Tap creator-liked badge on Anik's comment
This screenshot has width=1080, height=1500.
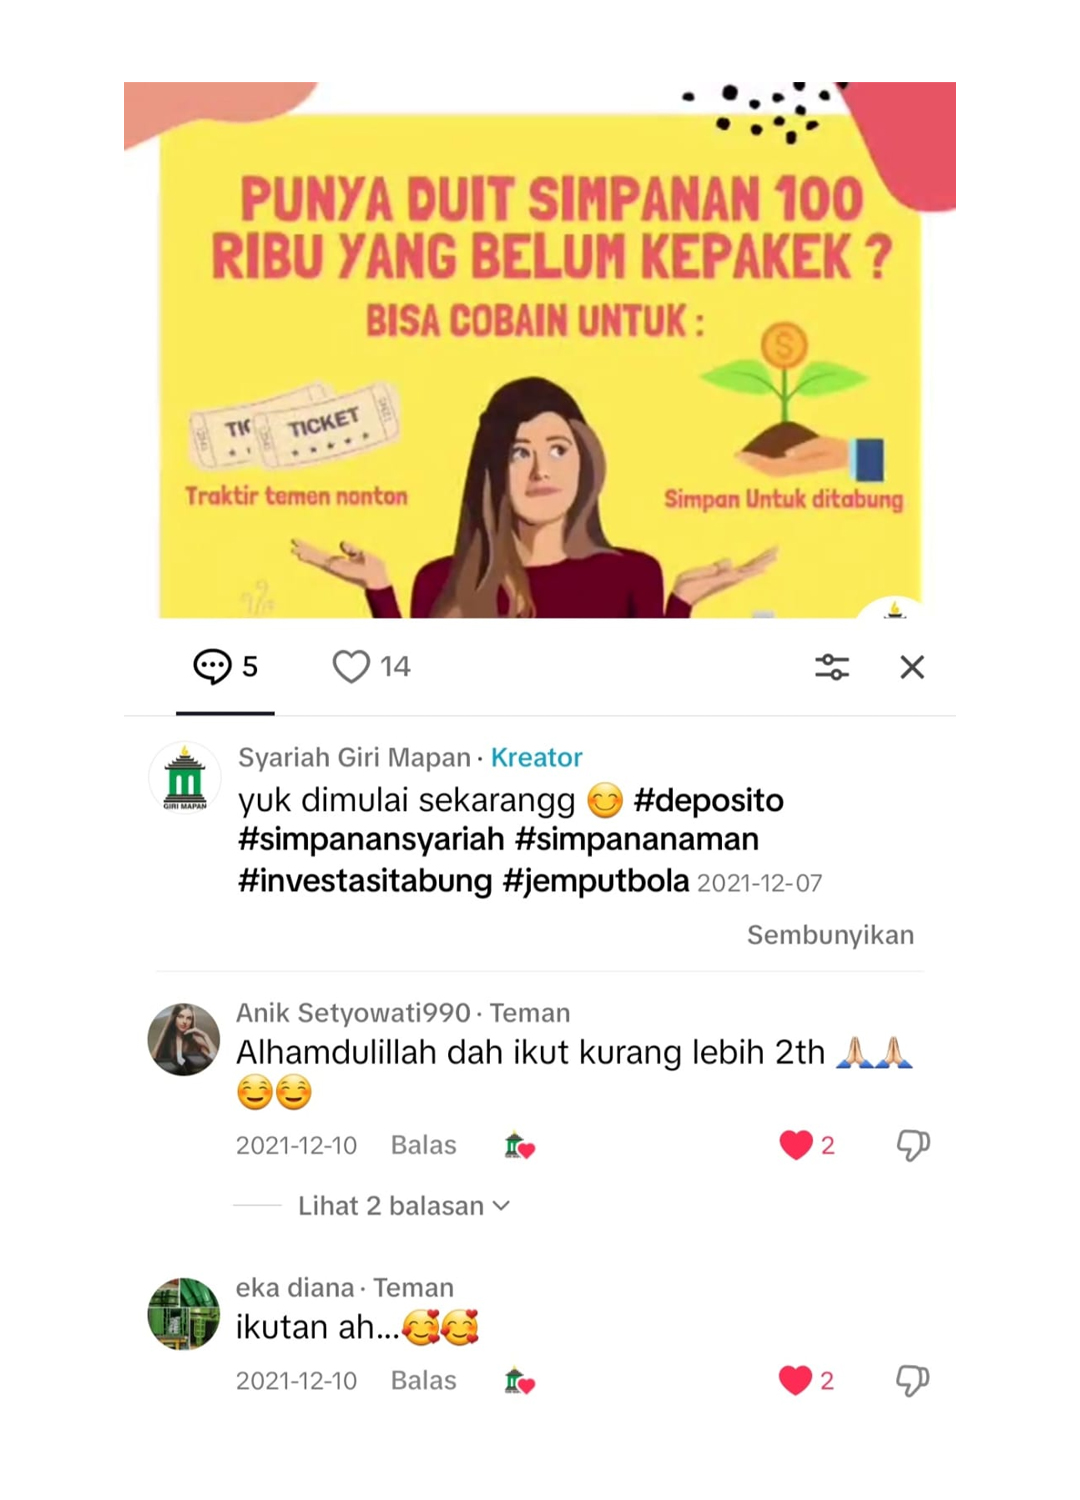pos(519,1145)
